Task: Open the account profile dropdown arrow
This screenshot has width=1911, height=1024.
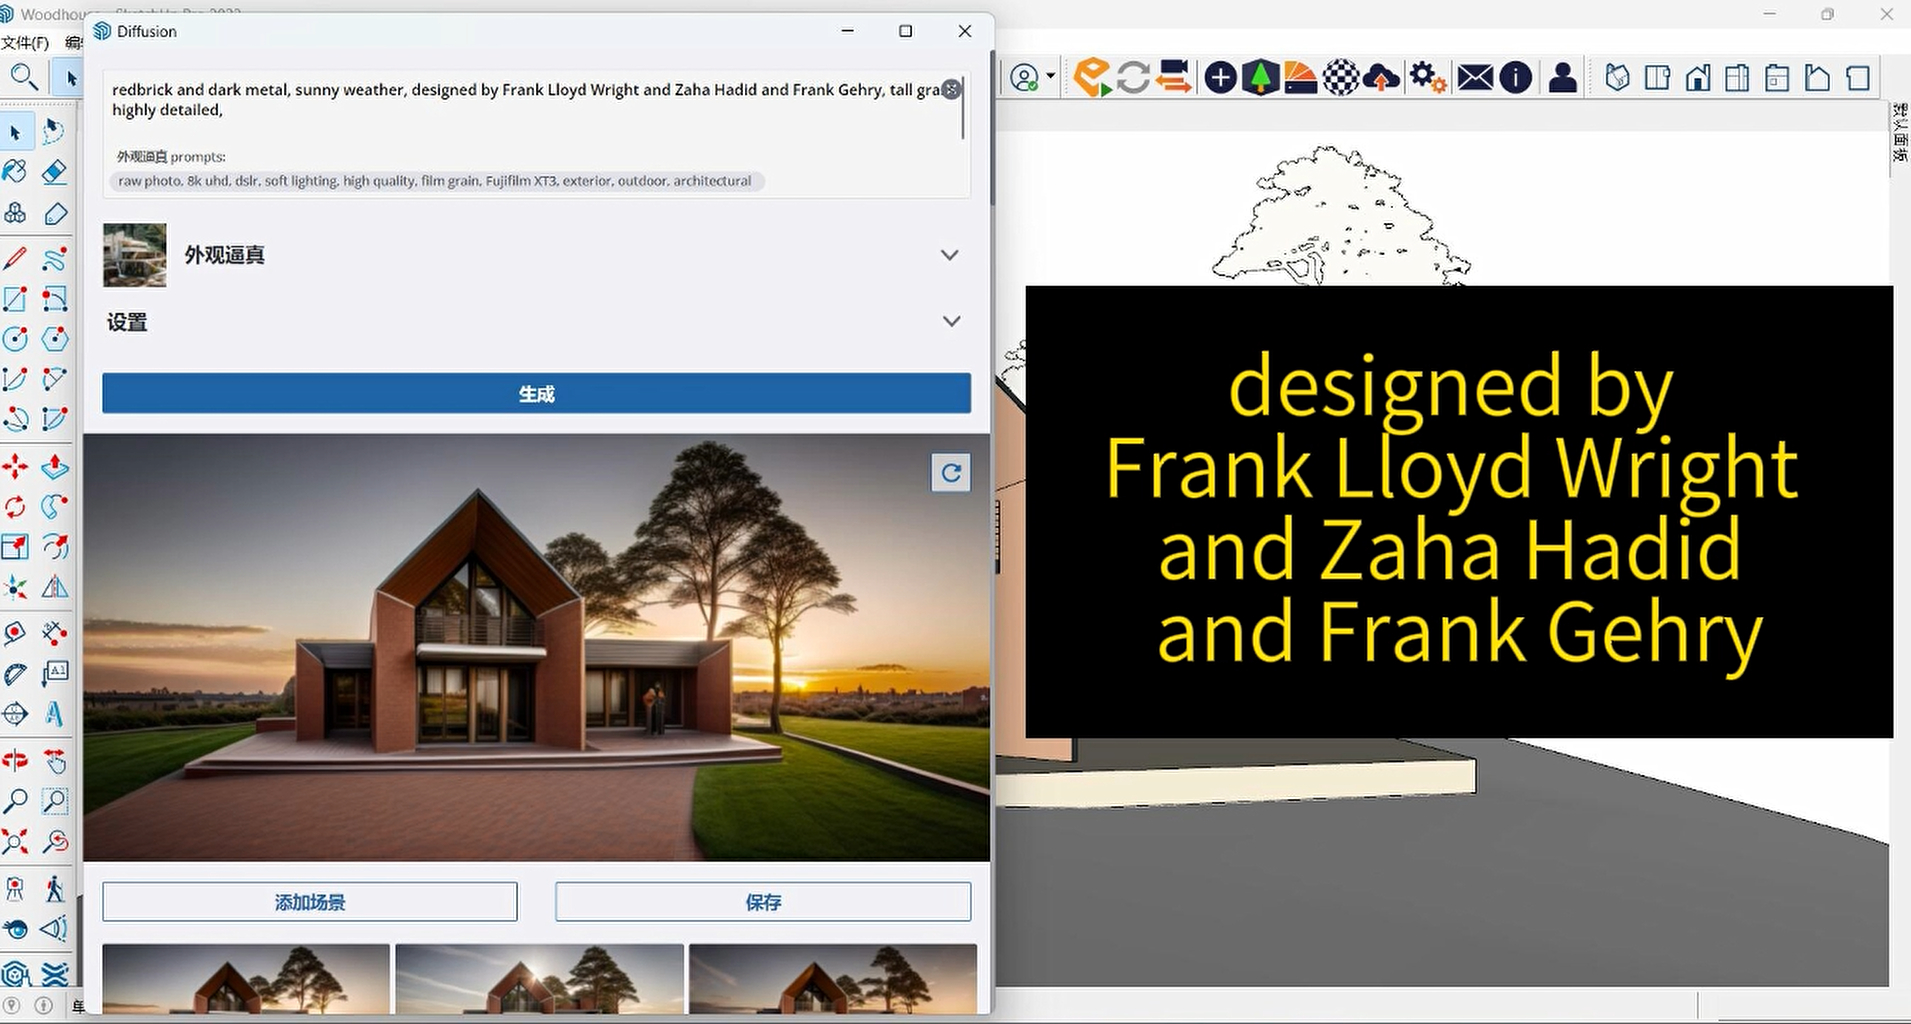Action: tap(1050, 77)
